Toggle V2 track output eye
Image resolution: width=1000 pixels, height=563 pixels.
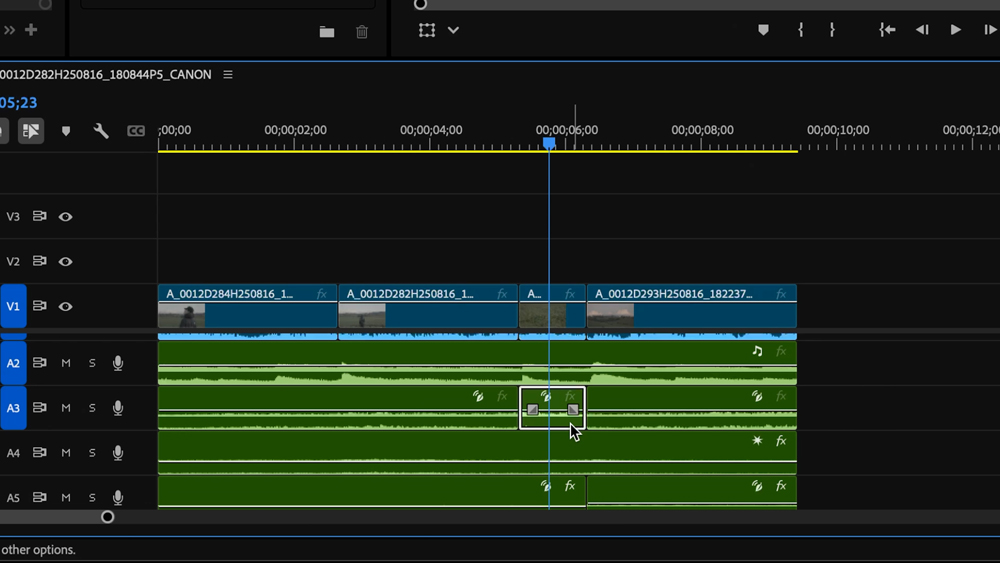pos(65,261)
